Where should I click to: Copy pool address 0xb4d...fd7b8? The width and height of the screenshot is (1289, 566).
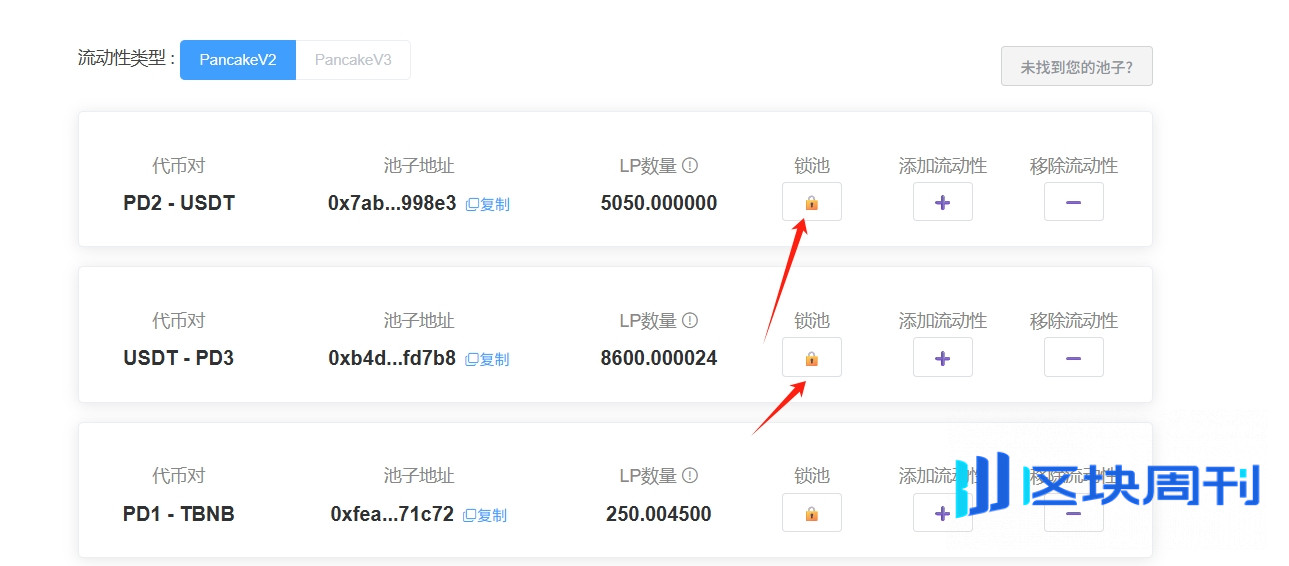487,359
